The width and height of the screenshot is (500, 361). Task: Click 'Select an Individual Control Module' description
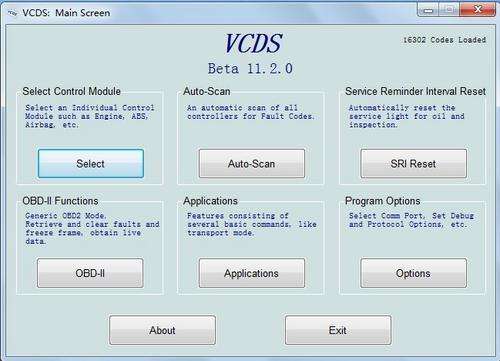click(x=90, y=116)
